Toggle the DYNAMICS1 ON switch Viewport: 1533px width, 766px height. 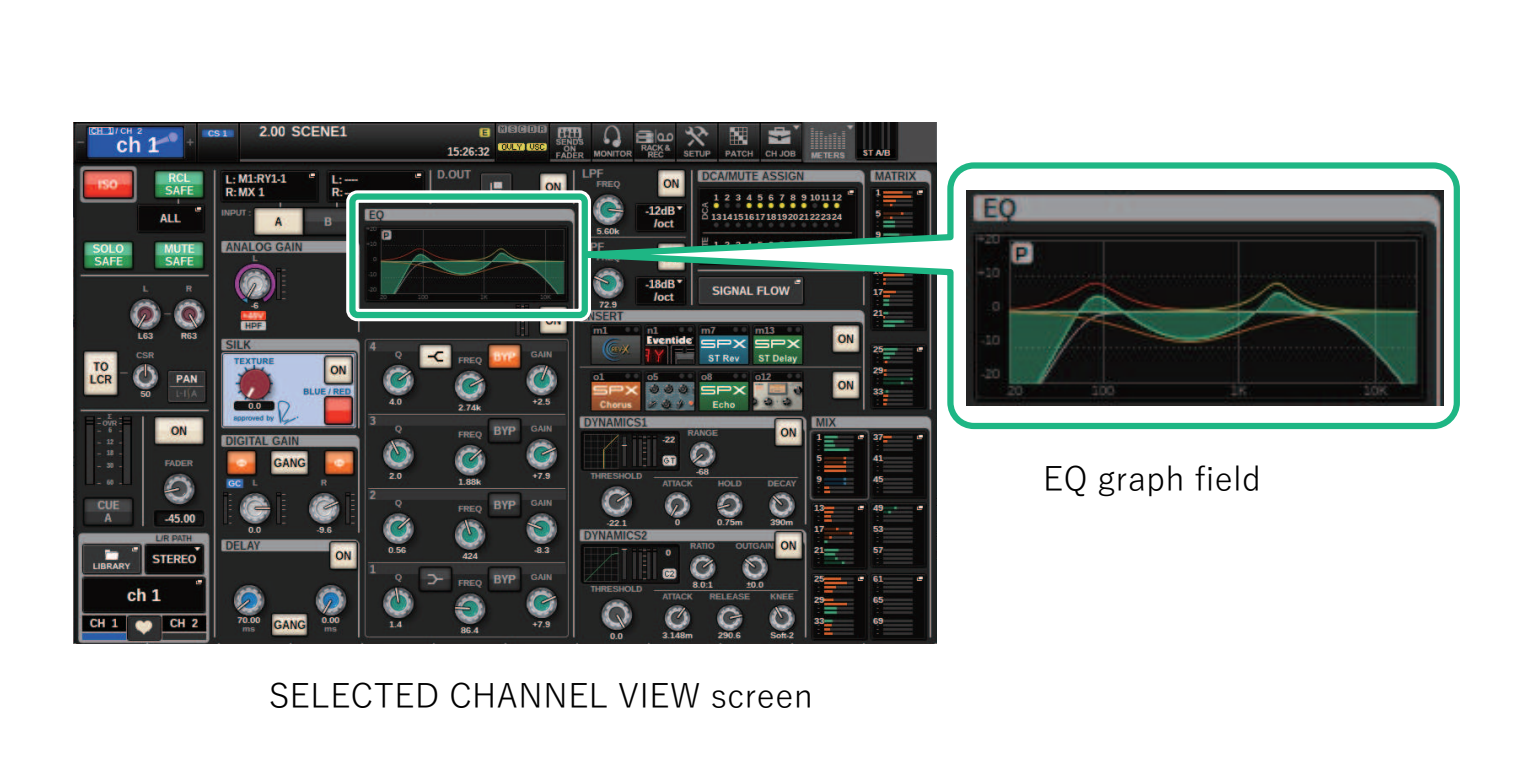click(x=788, y=433)
